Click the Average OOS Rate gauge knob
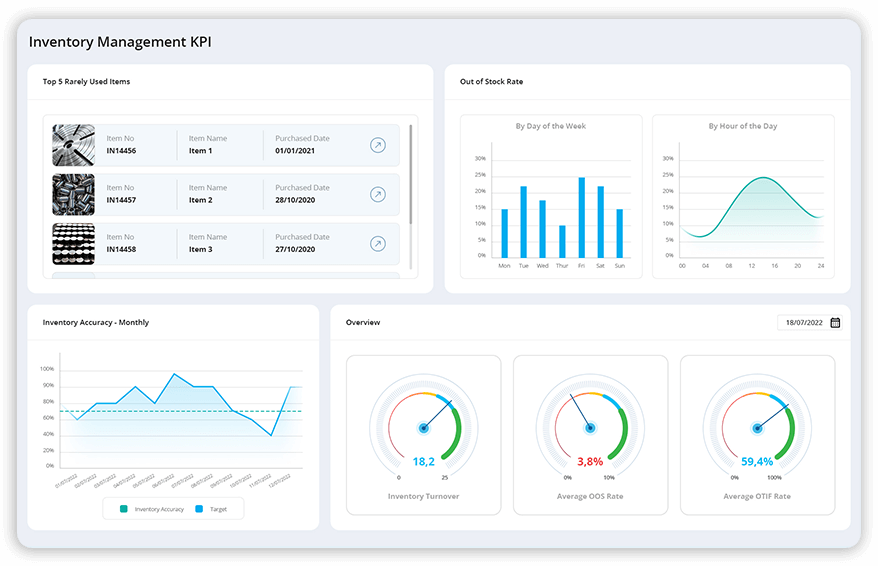 pyautogui.click(x=590, y=428)
